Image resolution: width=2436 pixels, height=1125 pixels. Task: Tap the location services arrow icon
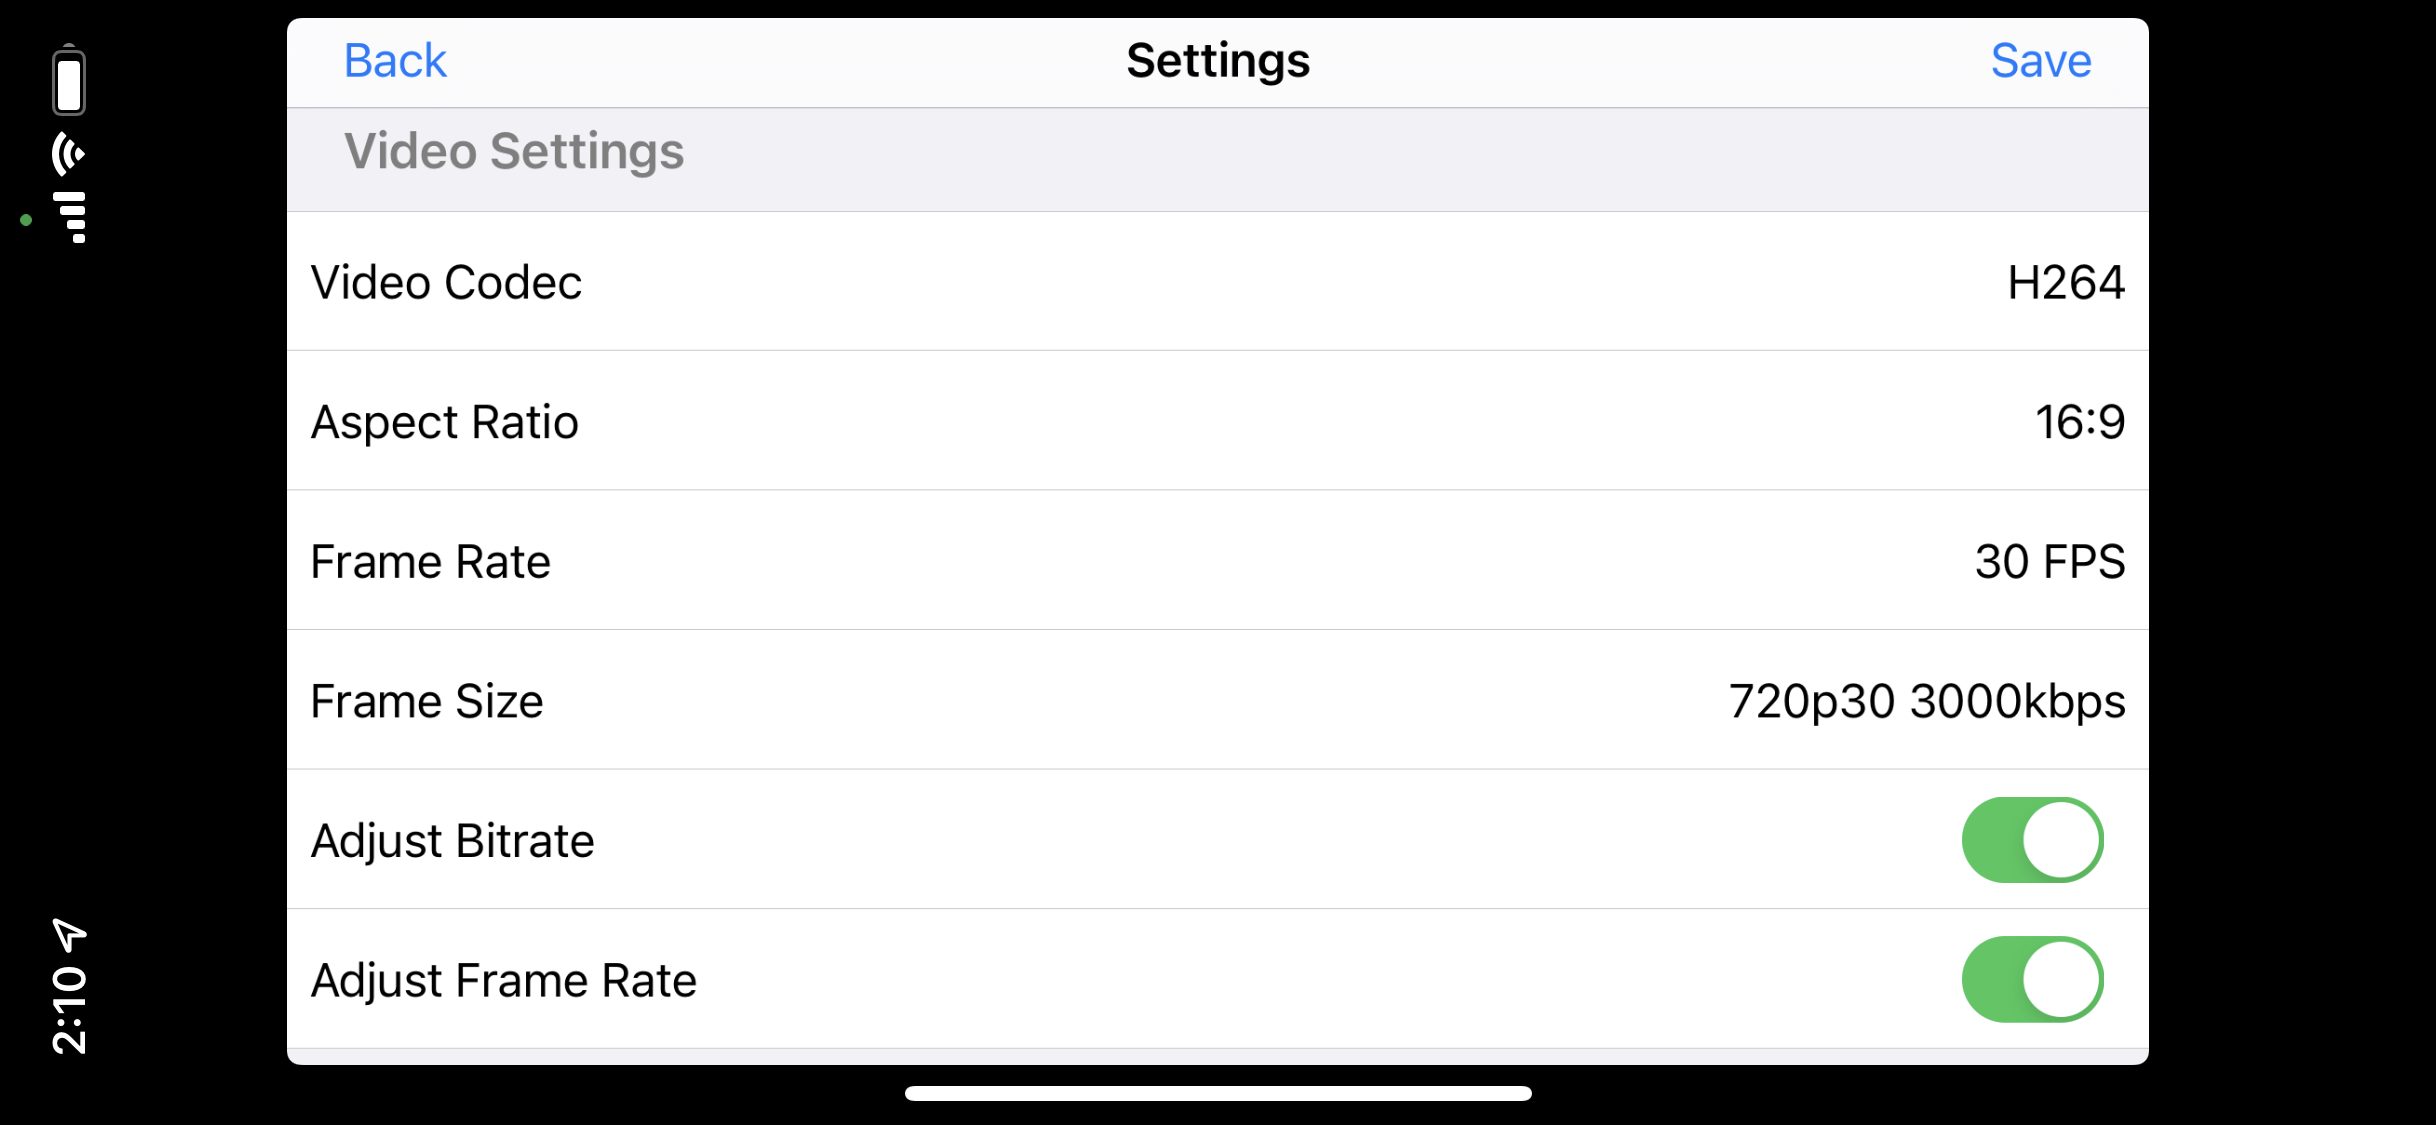point(69,935)
